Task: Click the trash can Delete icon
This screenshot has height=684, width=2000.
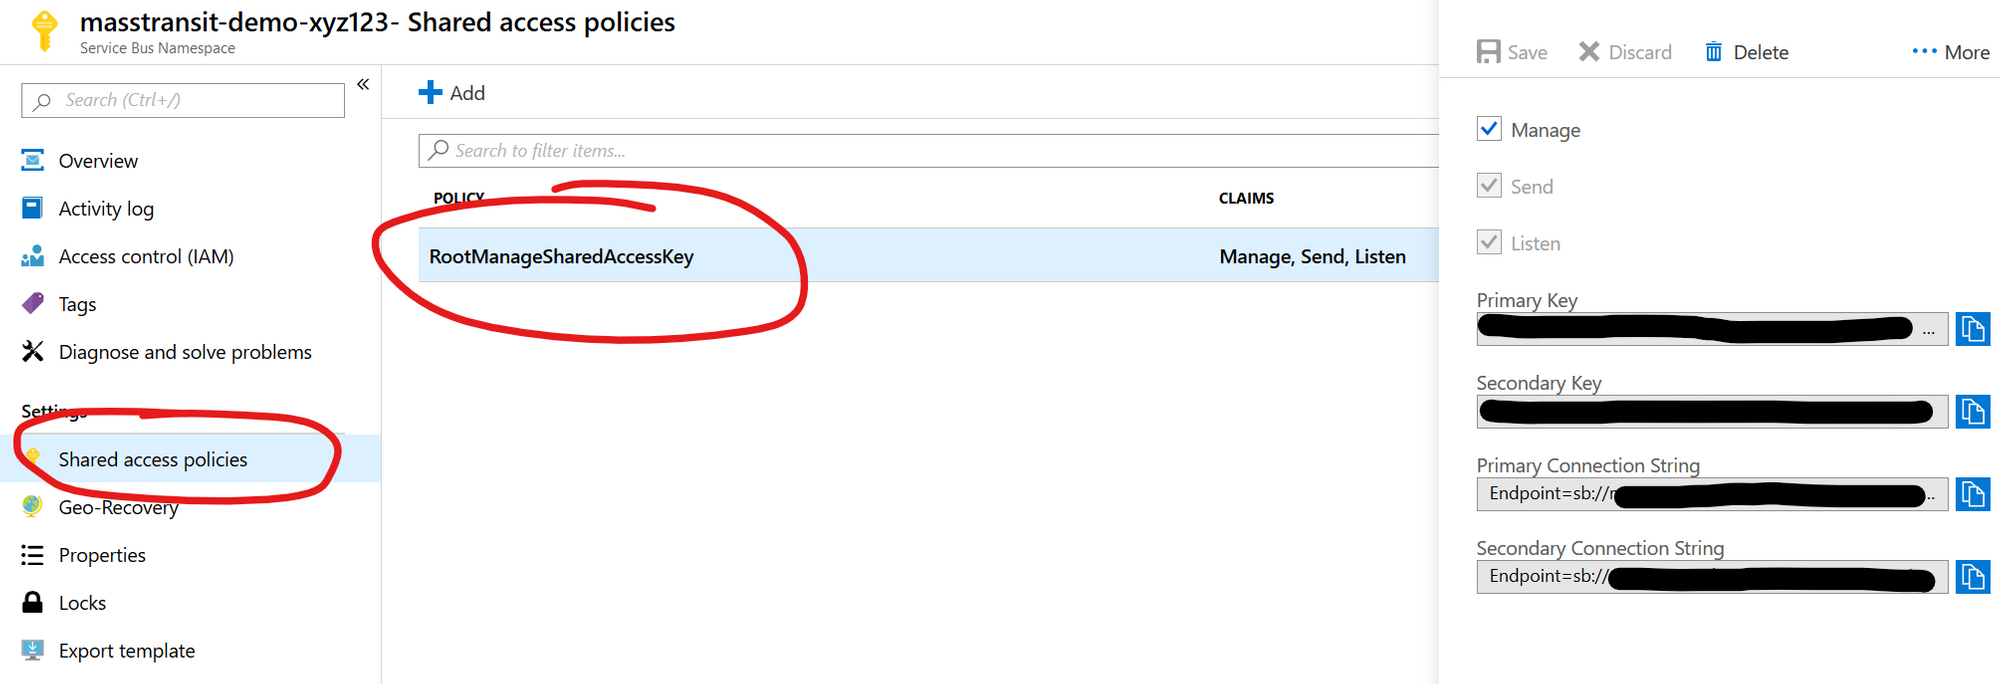Action: [1714, 52]
